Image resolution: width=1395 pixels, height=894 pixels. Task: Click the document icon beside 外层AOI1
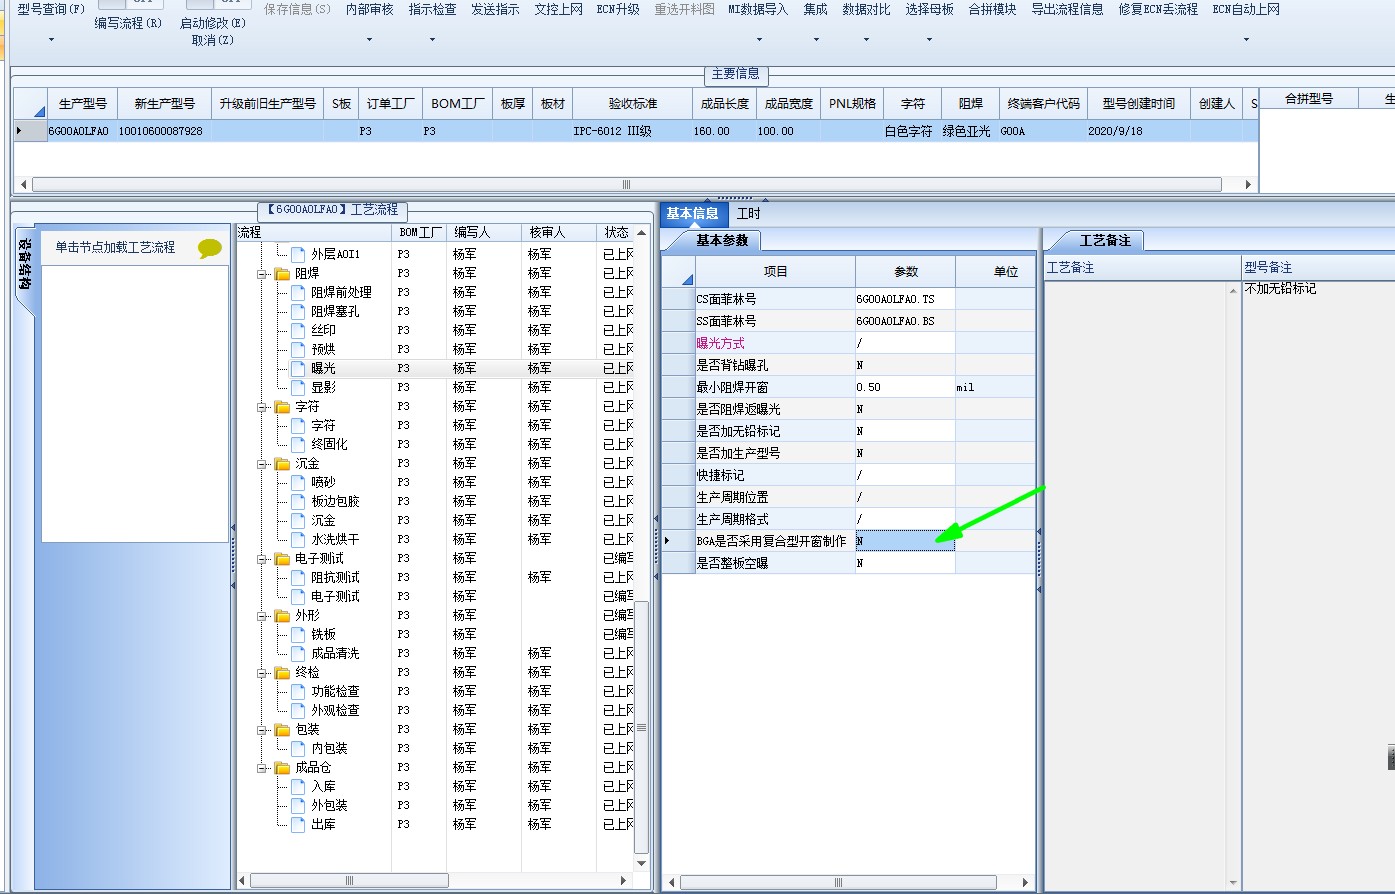[298, 254]
